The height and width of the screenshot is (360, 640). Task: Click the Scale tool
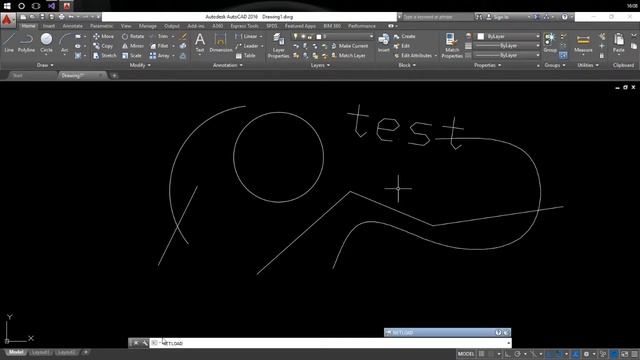click(131, 56)
